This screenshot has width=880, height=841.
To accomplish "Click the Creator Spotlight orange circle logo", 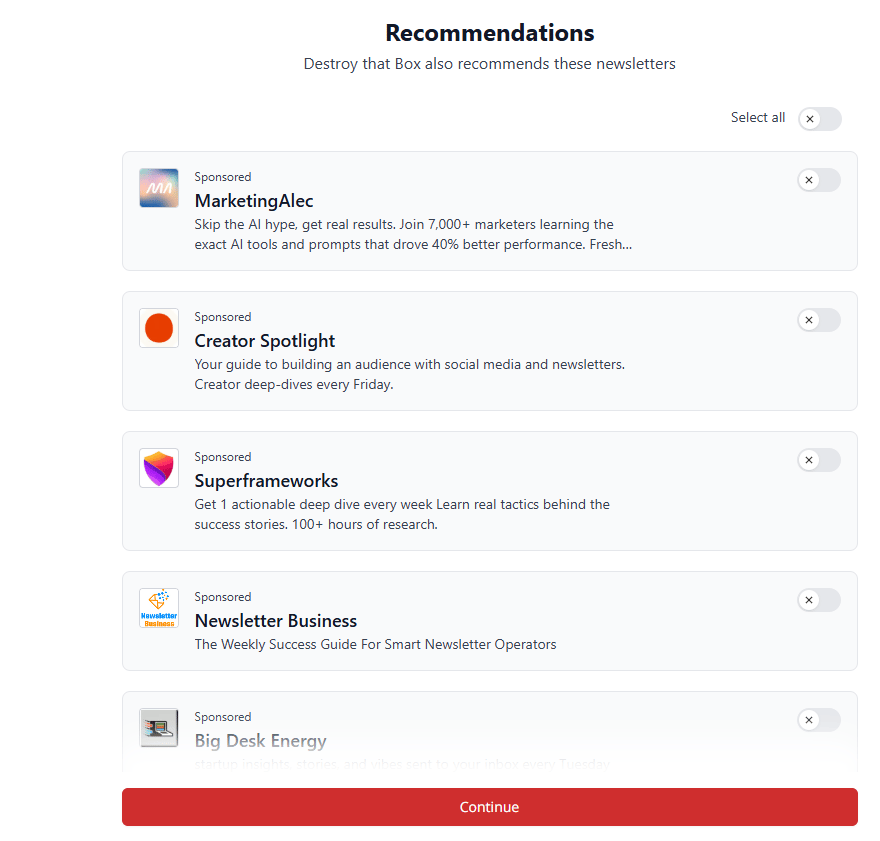I will [x=159, y=328].
